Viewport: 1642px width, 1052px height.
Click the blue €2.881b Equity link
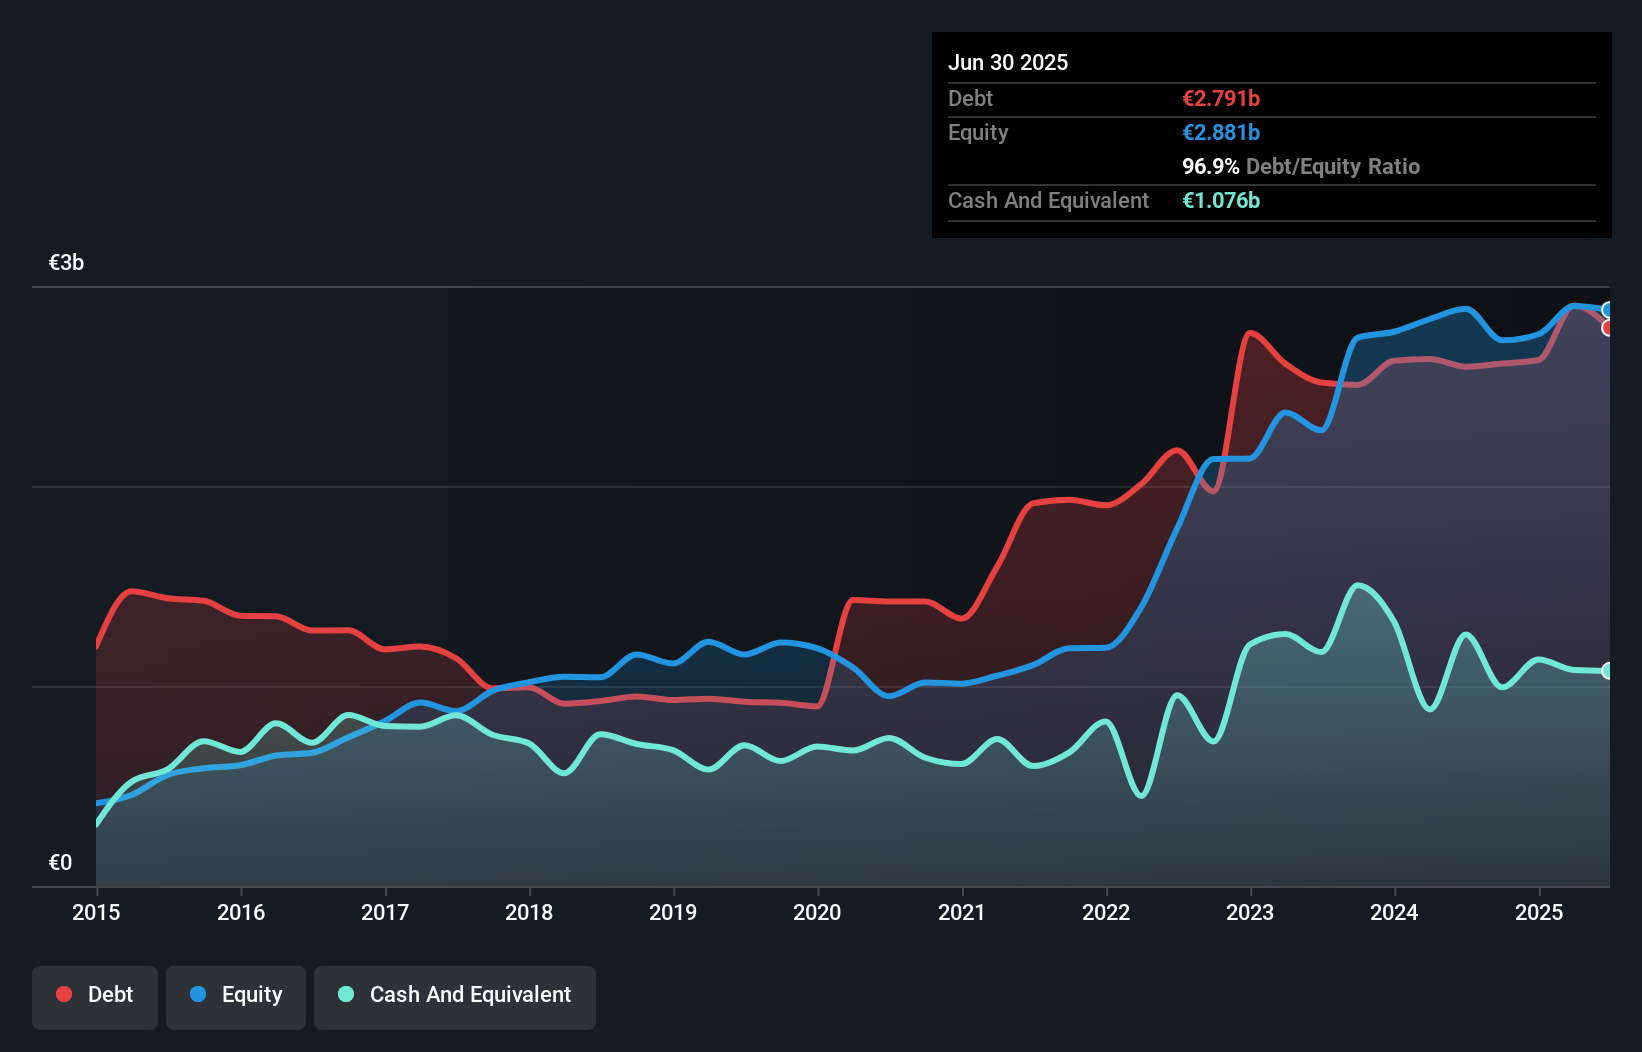tap(1221, 132)
